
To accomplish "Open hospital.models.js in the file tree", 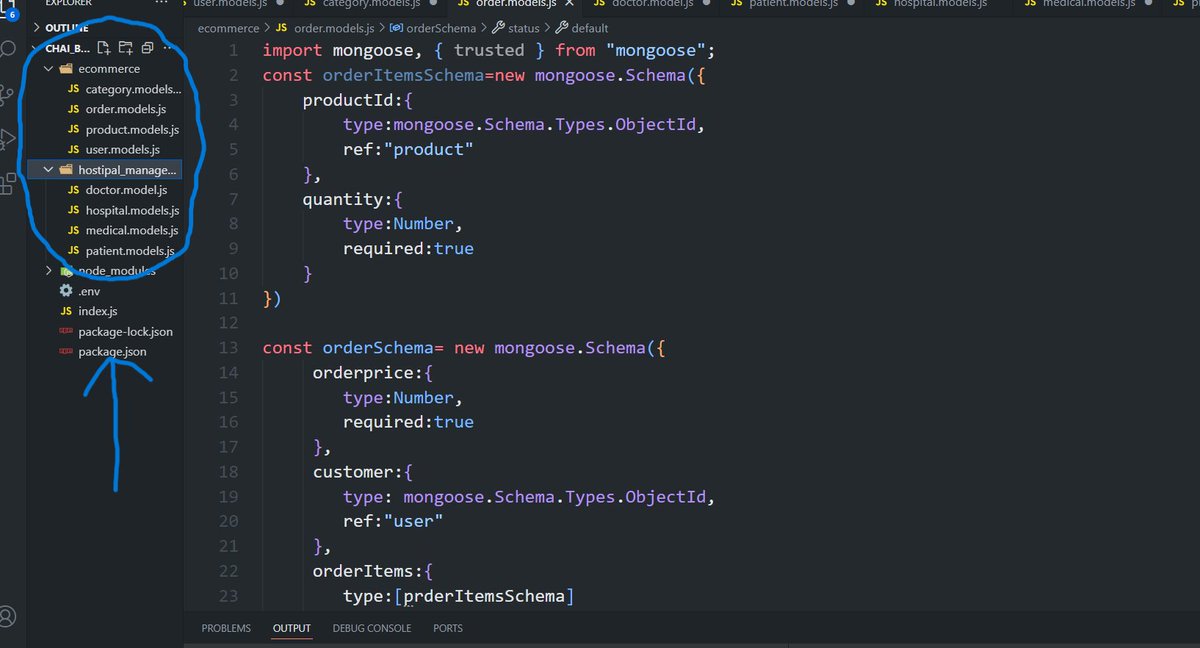I will [x=132, y=210].
